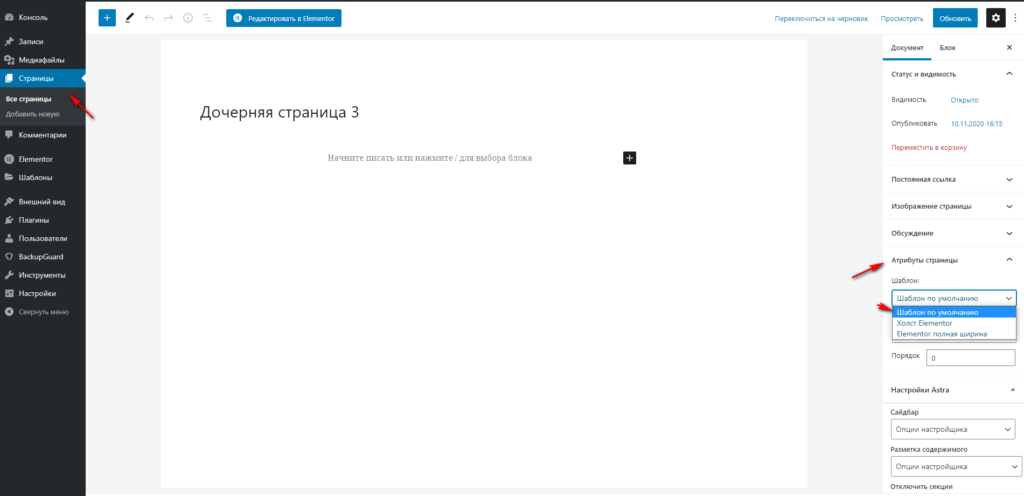Close the settings sidebar panel
The width and height of the screenshot is (1024, 496).
[1008, 48]
